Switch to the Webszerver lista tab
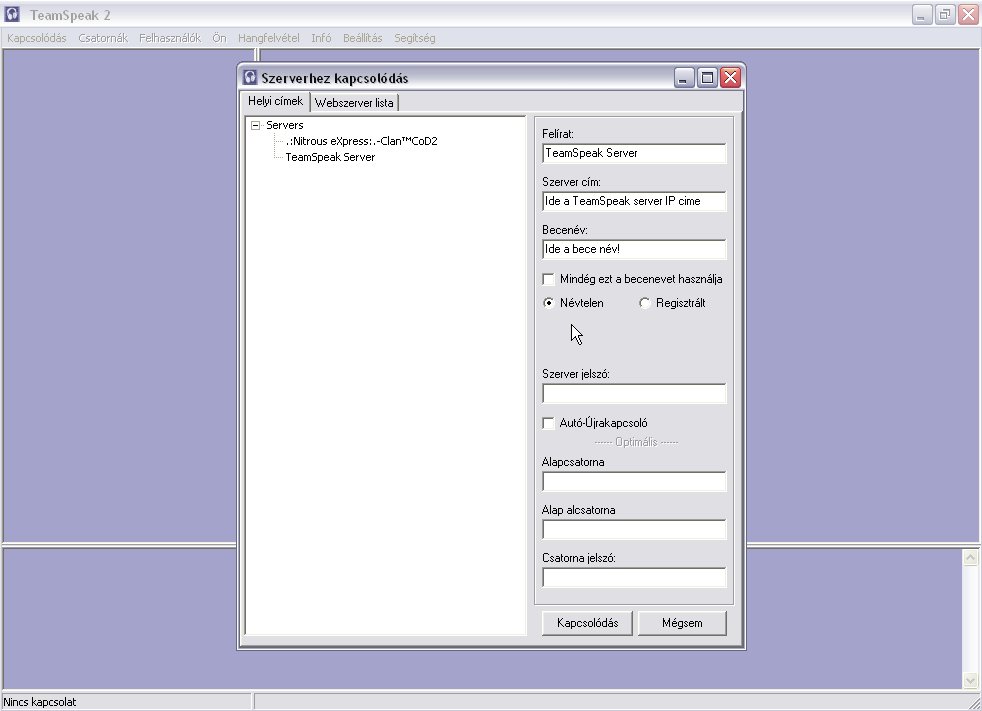The width and height of the screenshot is (982, 711). [x=354, y=103]
